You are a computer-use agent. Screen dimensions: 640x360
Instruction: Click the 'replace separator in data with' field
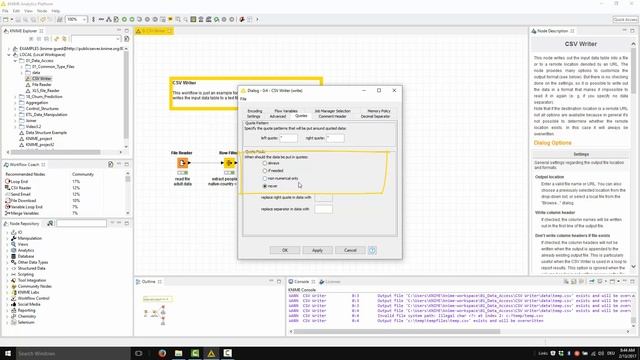[323, 209]
